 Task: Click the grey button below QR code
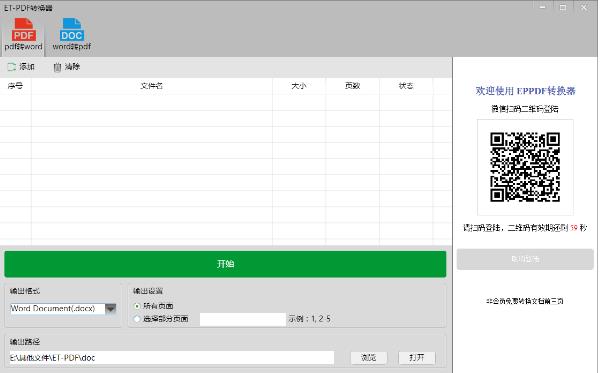click(x=525, y=259)
